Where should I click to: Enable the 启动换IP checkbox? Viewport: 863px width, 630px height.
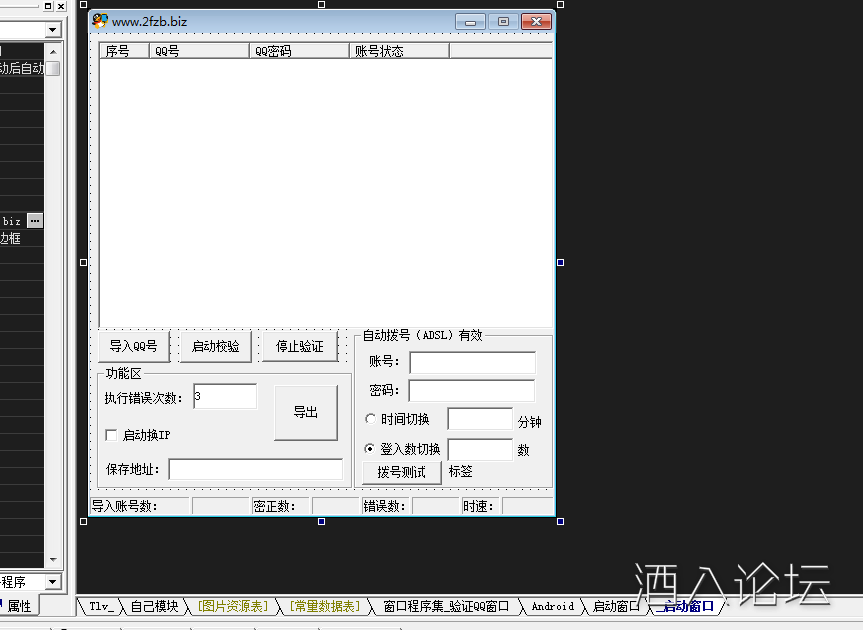click(x=112, y=435)
